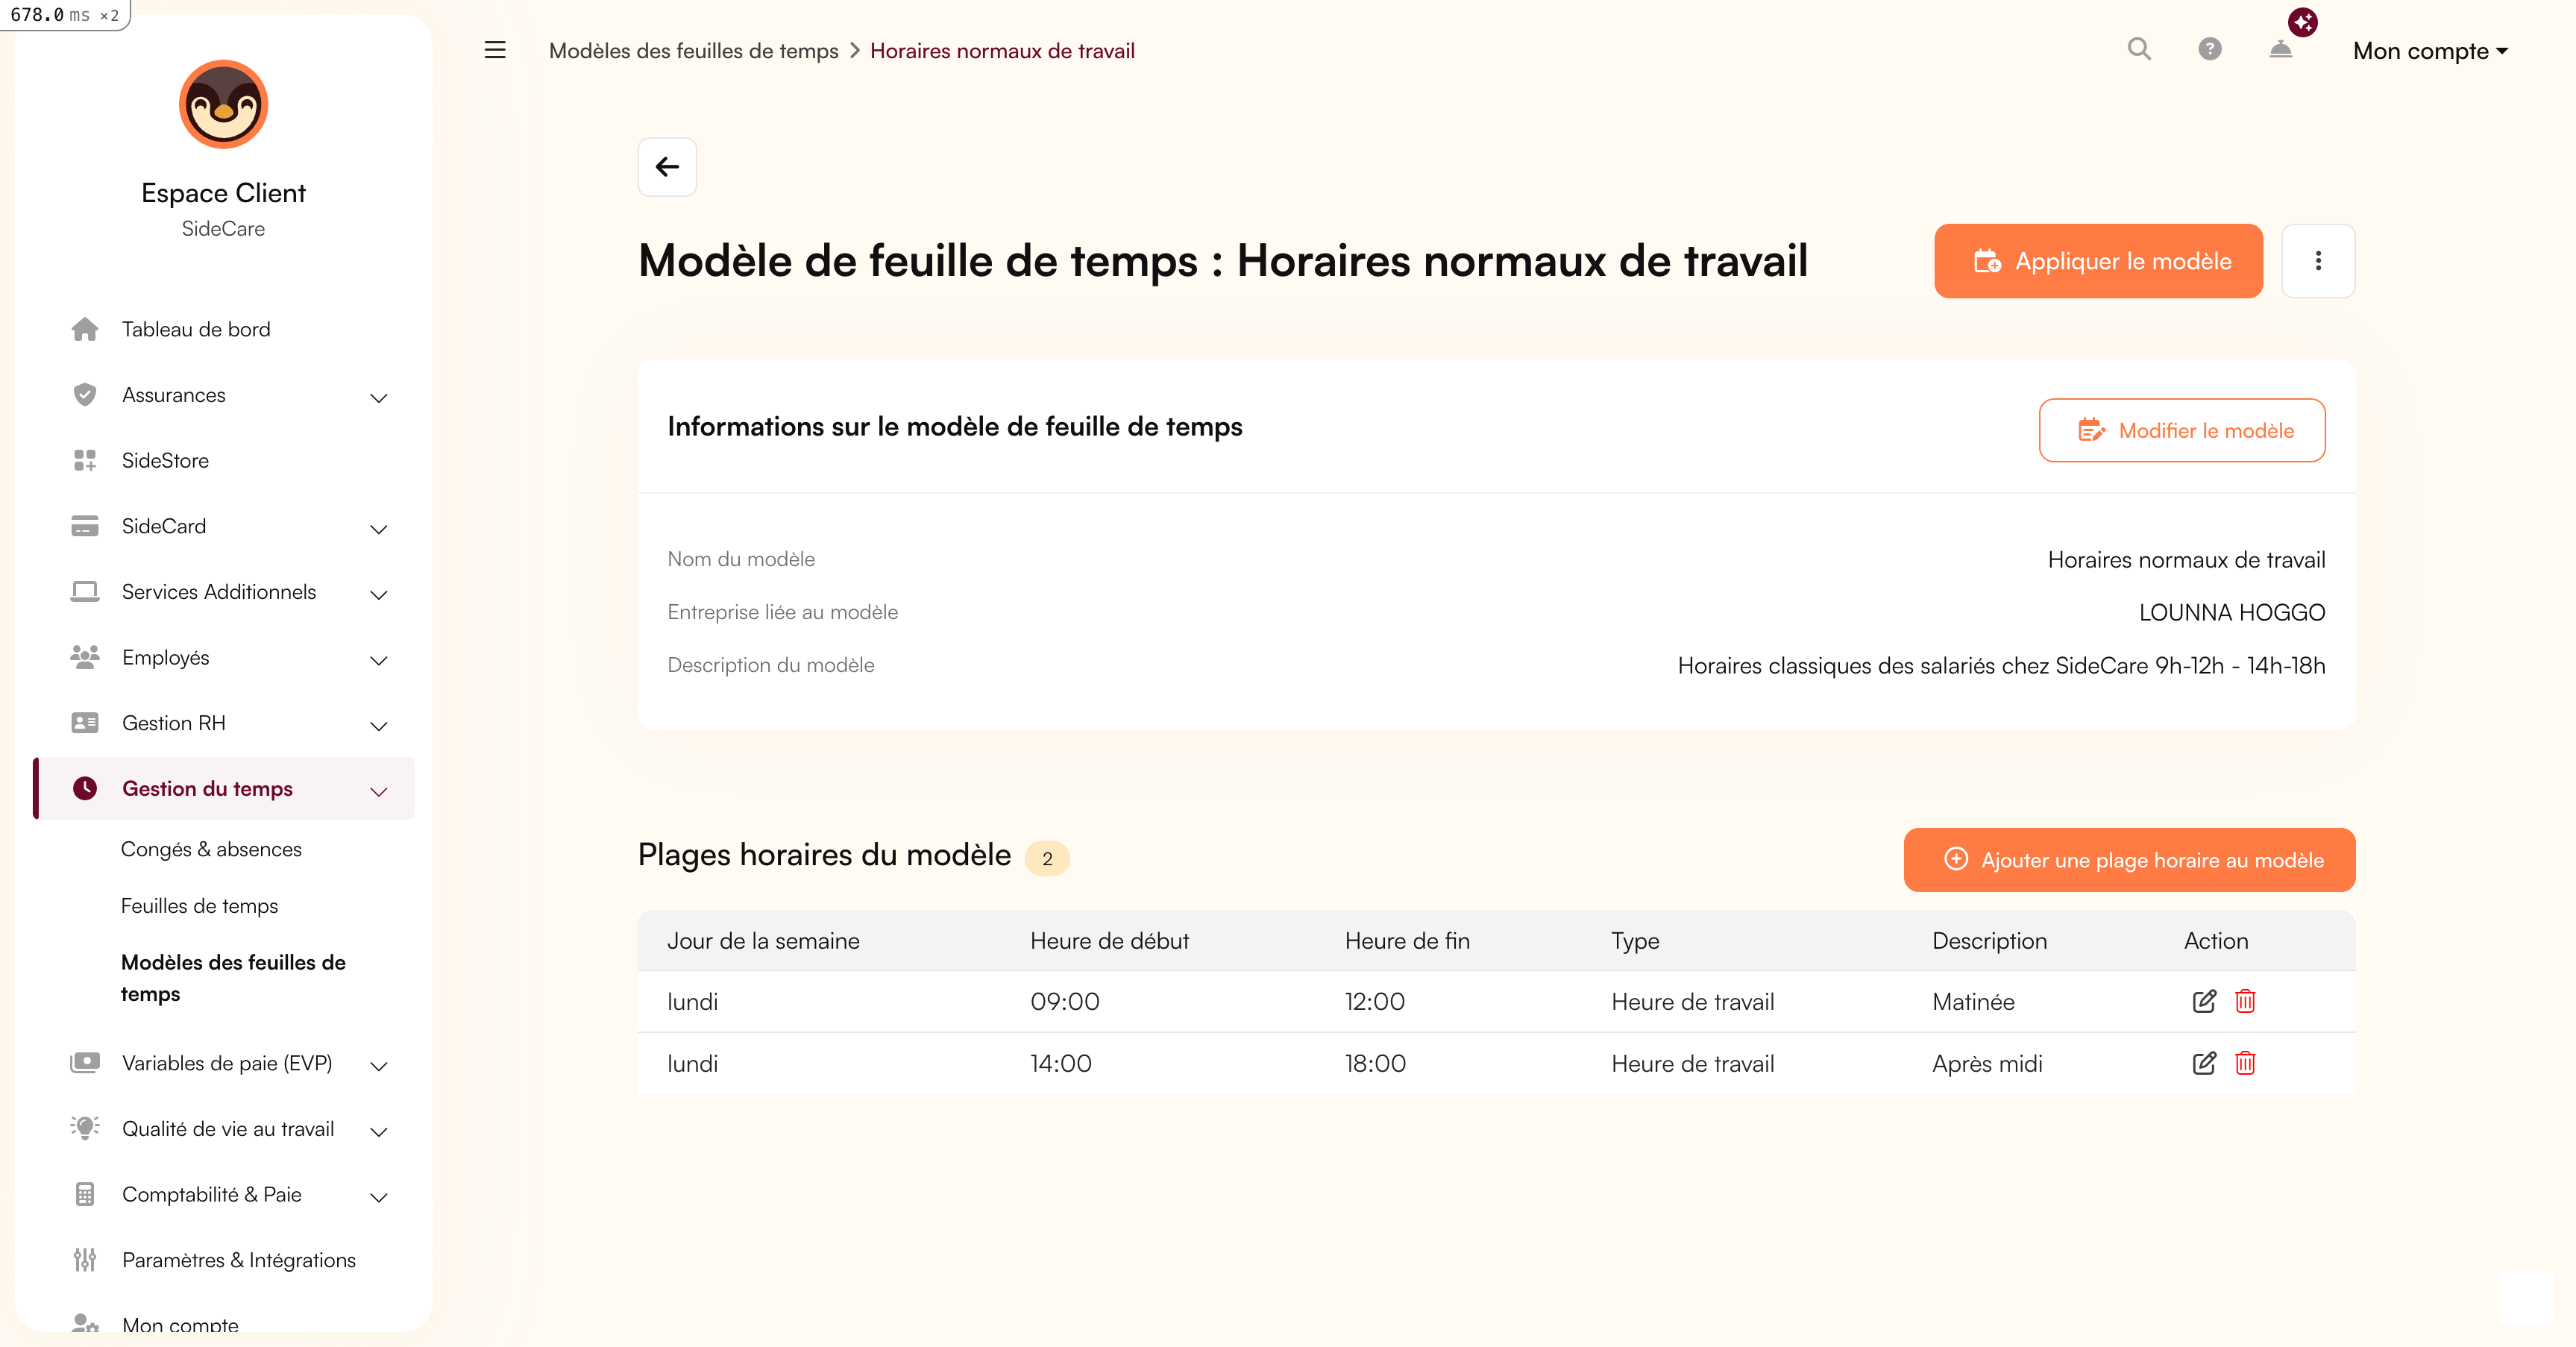Click the back arrow button

click(x=667, y=167)
